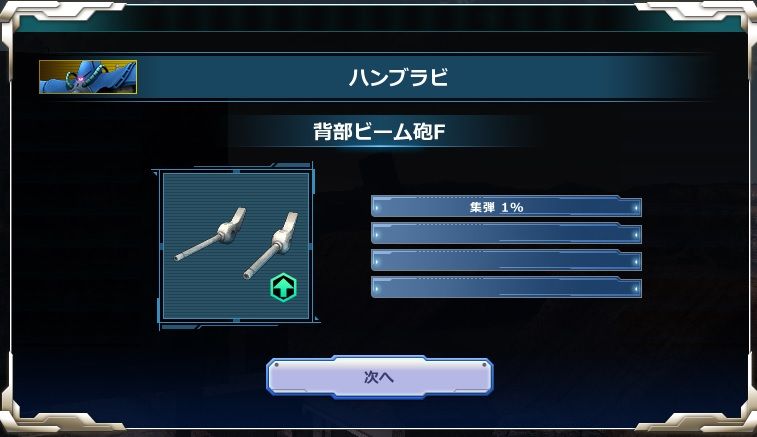This screenshot has height=437, width=757.
Task: Select the third empty bonus slot bar
Action: (x=506, y=261)
